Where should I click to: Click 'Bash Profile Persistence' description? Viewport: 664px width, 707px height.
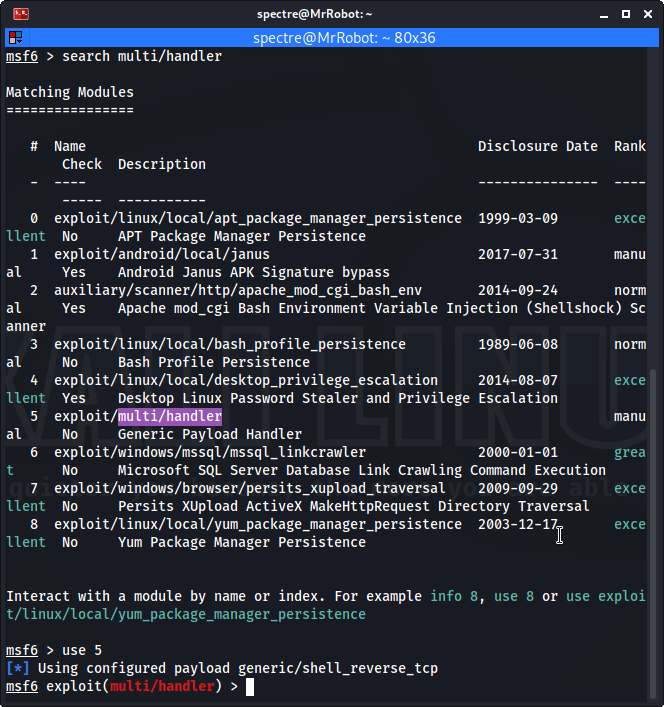[214, 363]
